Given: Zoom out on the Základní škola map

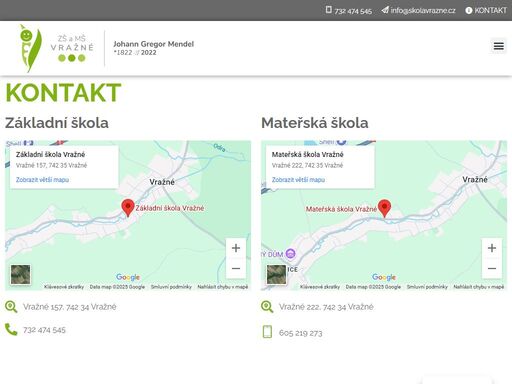Looking at the screenshot, I should coord(236,268).
